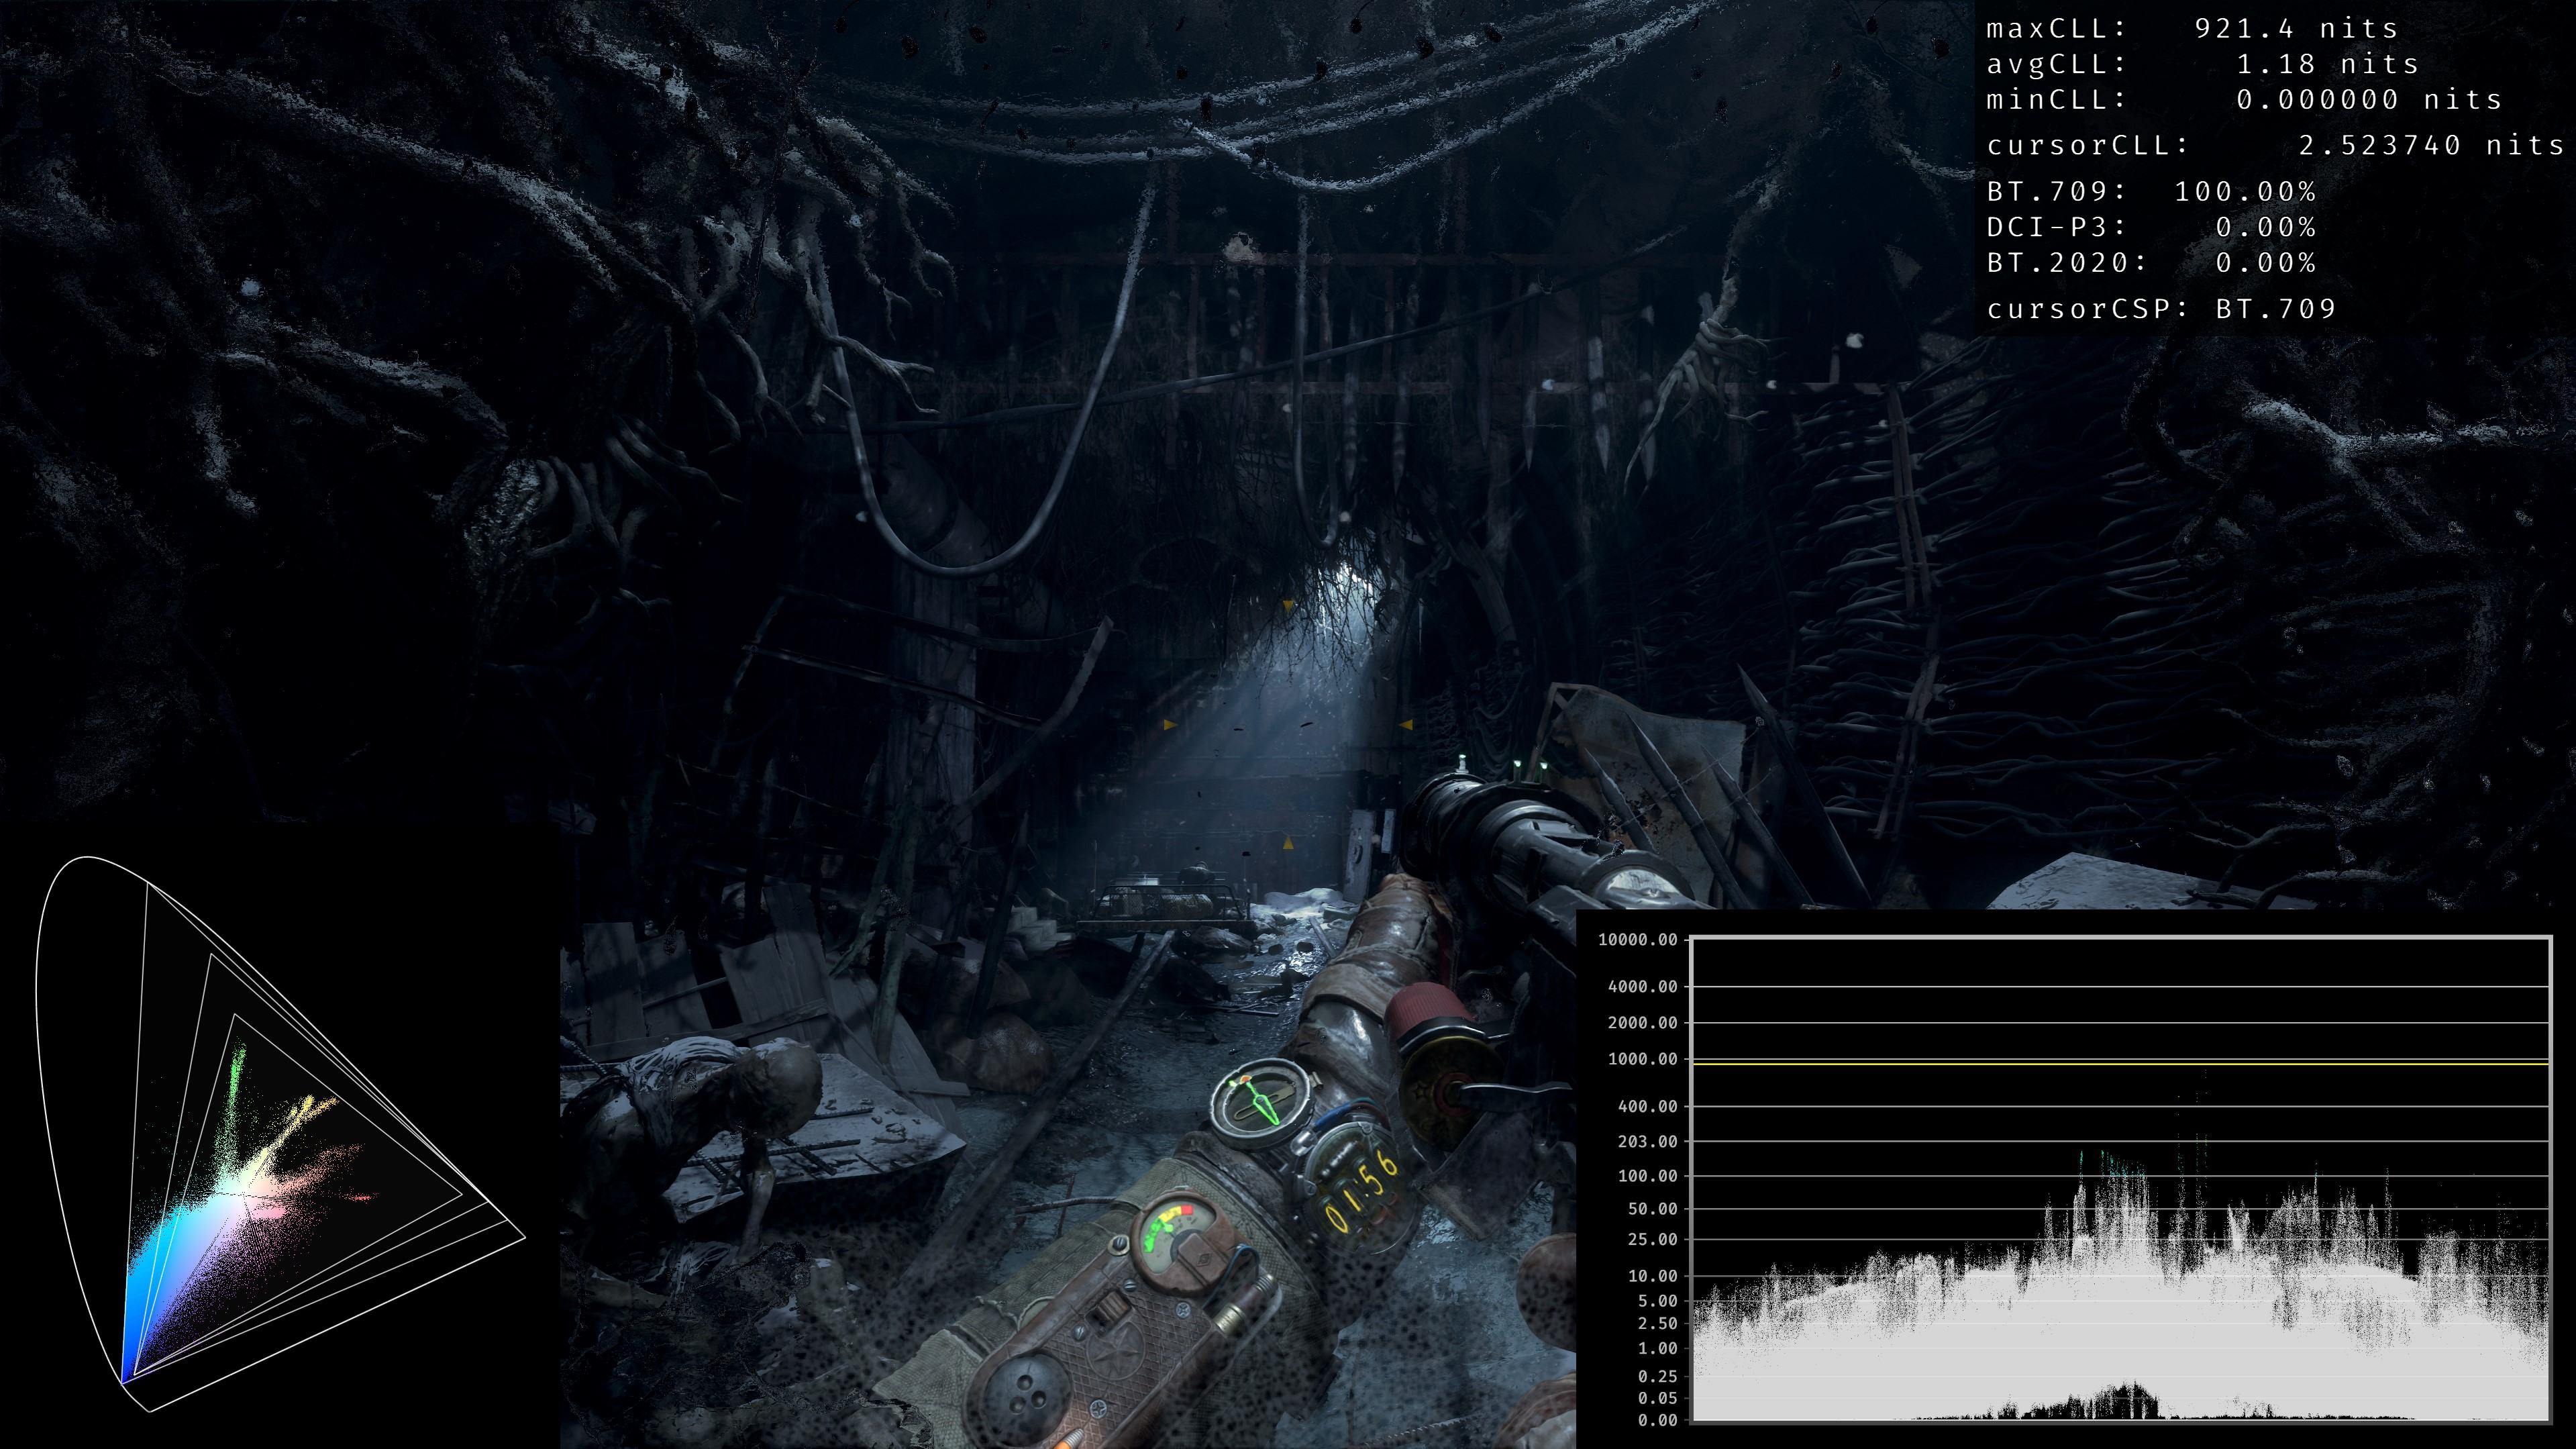Select the avgCLL label

click(2056, 65)
